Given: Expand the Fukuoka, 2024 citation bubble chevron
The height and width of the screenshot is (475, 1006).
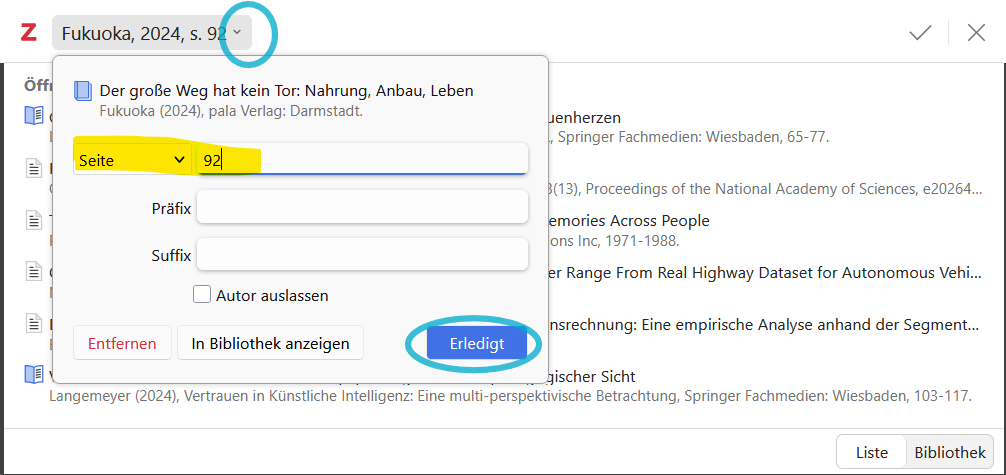Looking at the screenshot, I should [237, 33].
